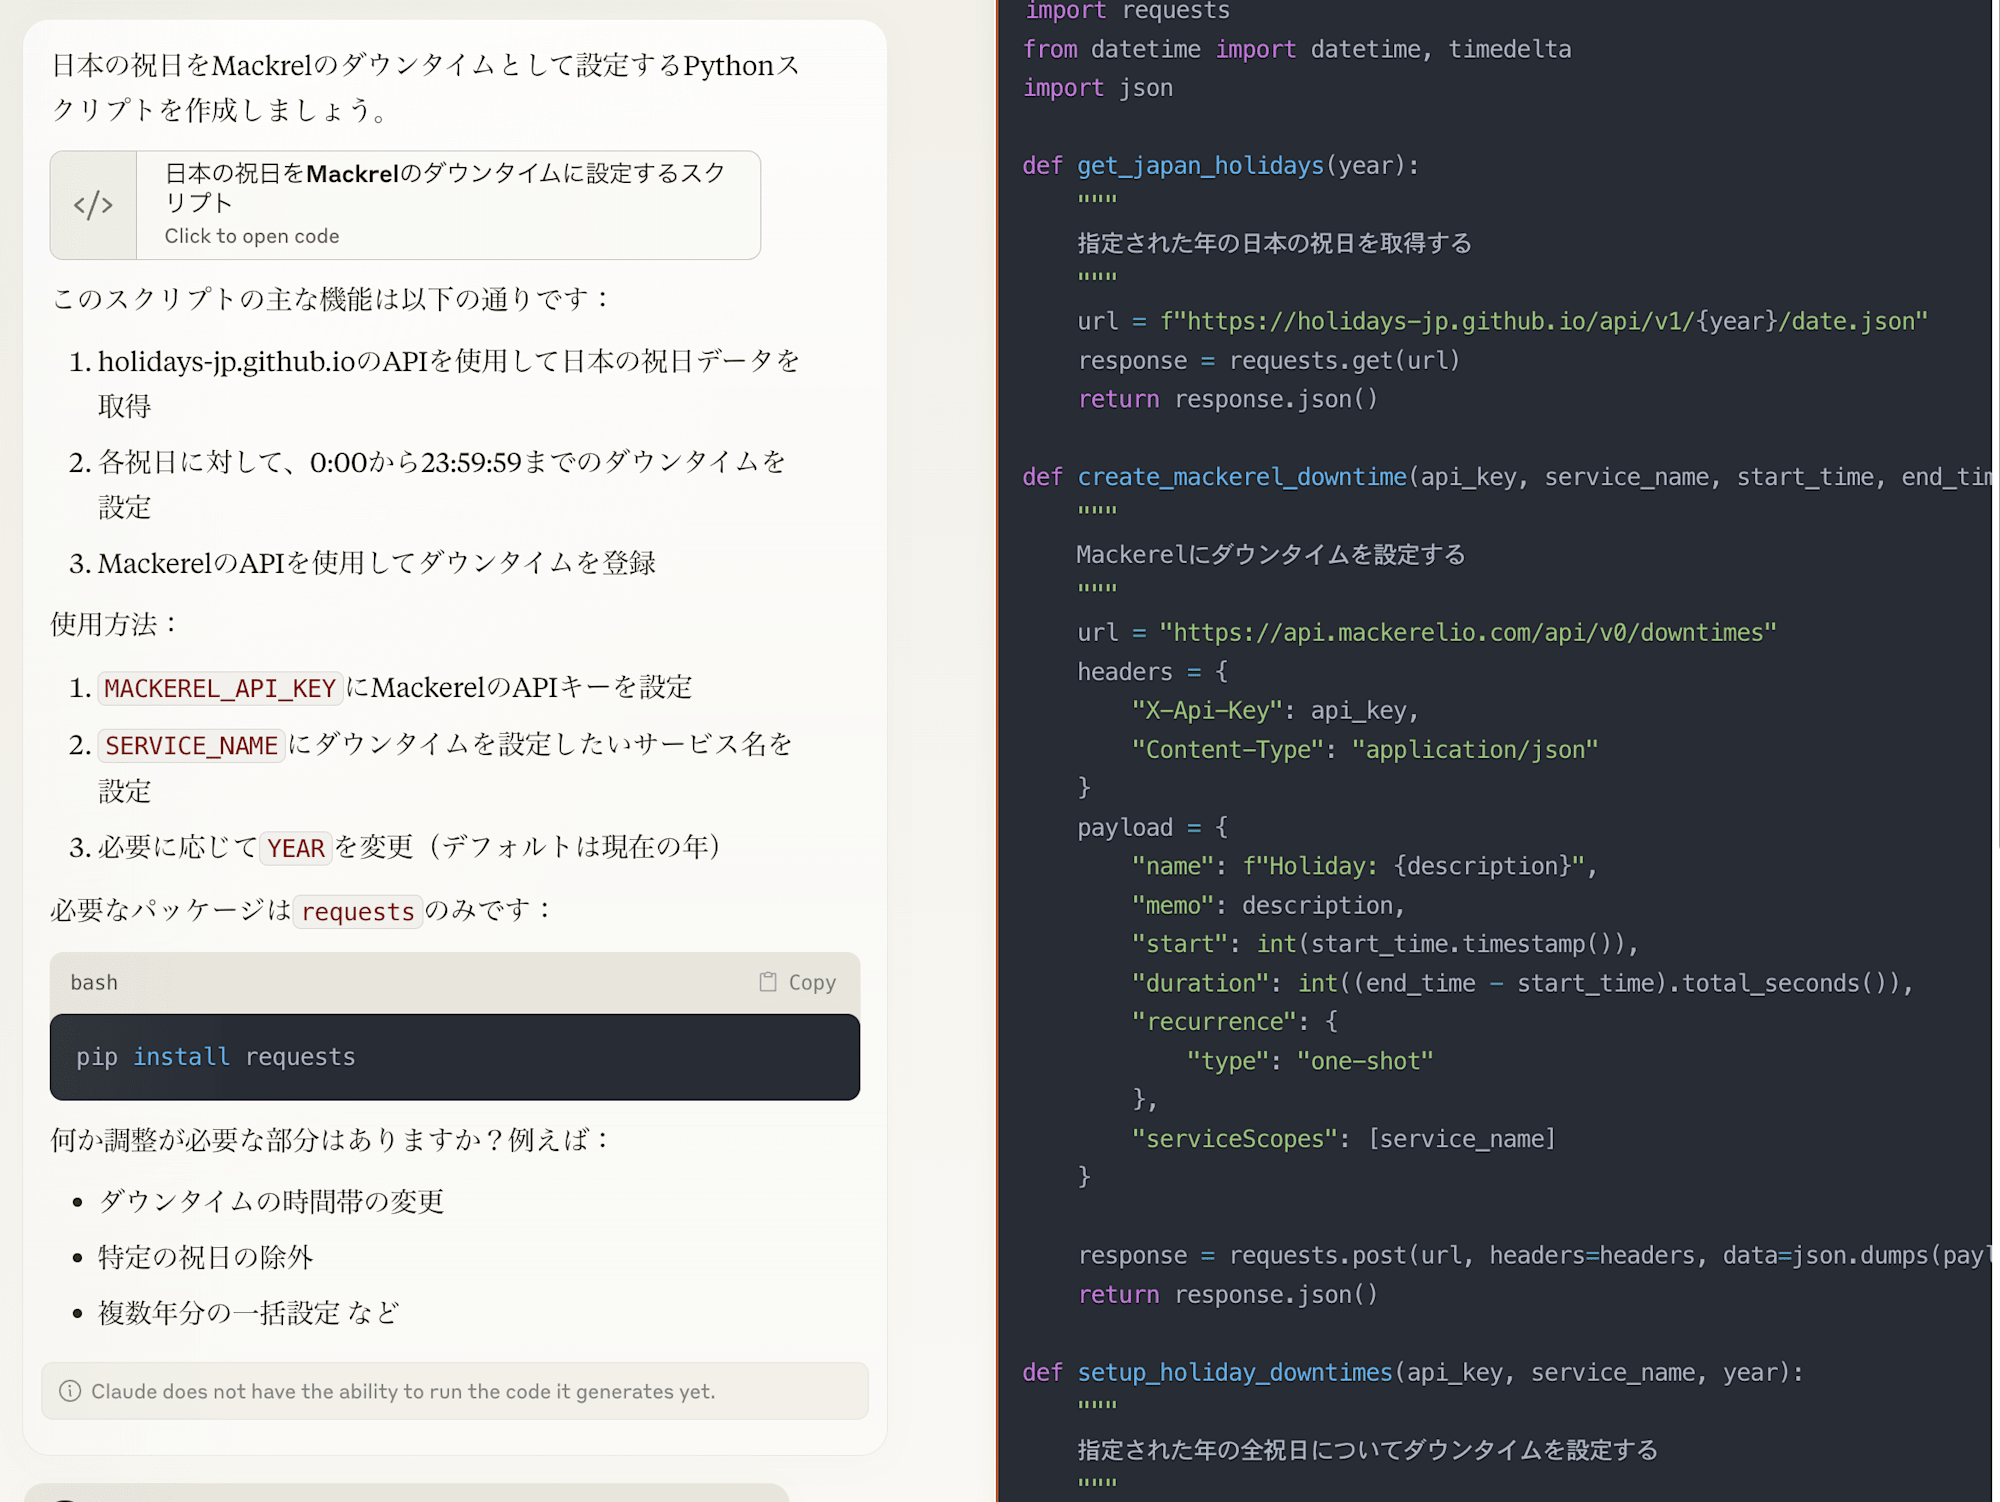The width and height of the screenshot is (2000, 1502).
Task: Click the "serviceScopes" payload line
Action: point(1344,1138)
